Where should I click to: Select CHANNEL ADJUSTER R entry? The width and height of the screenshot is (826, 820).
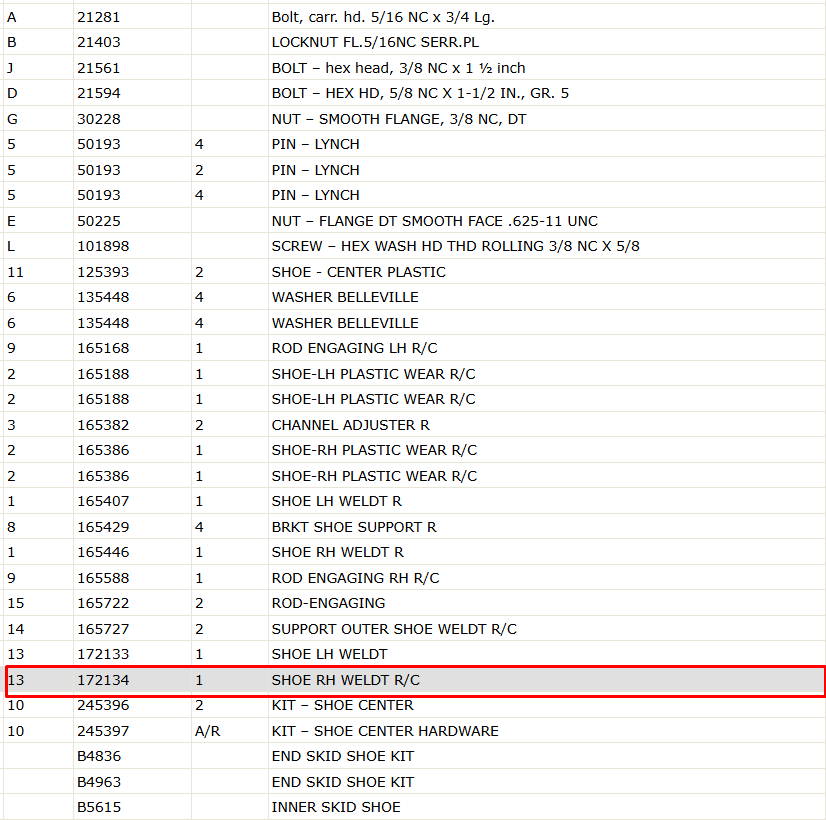(x=350, y=425)
